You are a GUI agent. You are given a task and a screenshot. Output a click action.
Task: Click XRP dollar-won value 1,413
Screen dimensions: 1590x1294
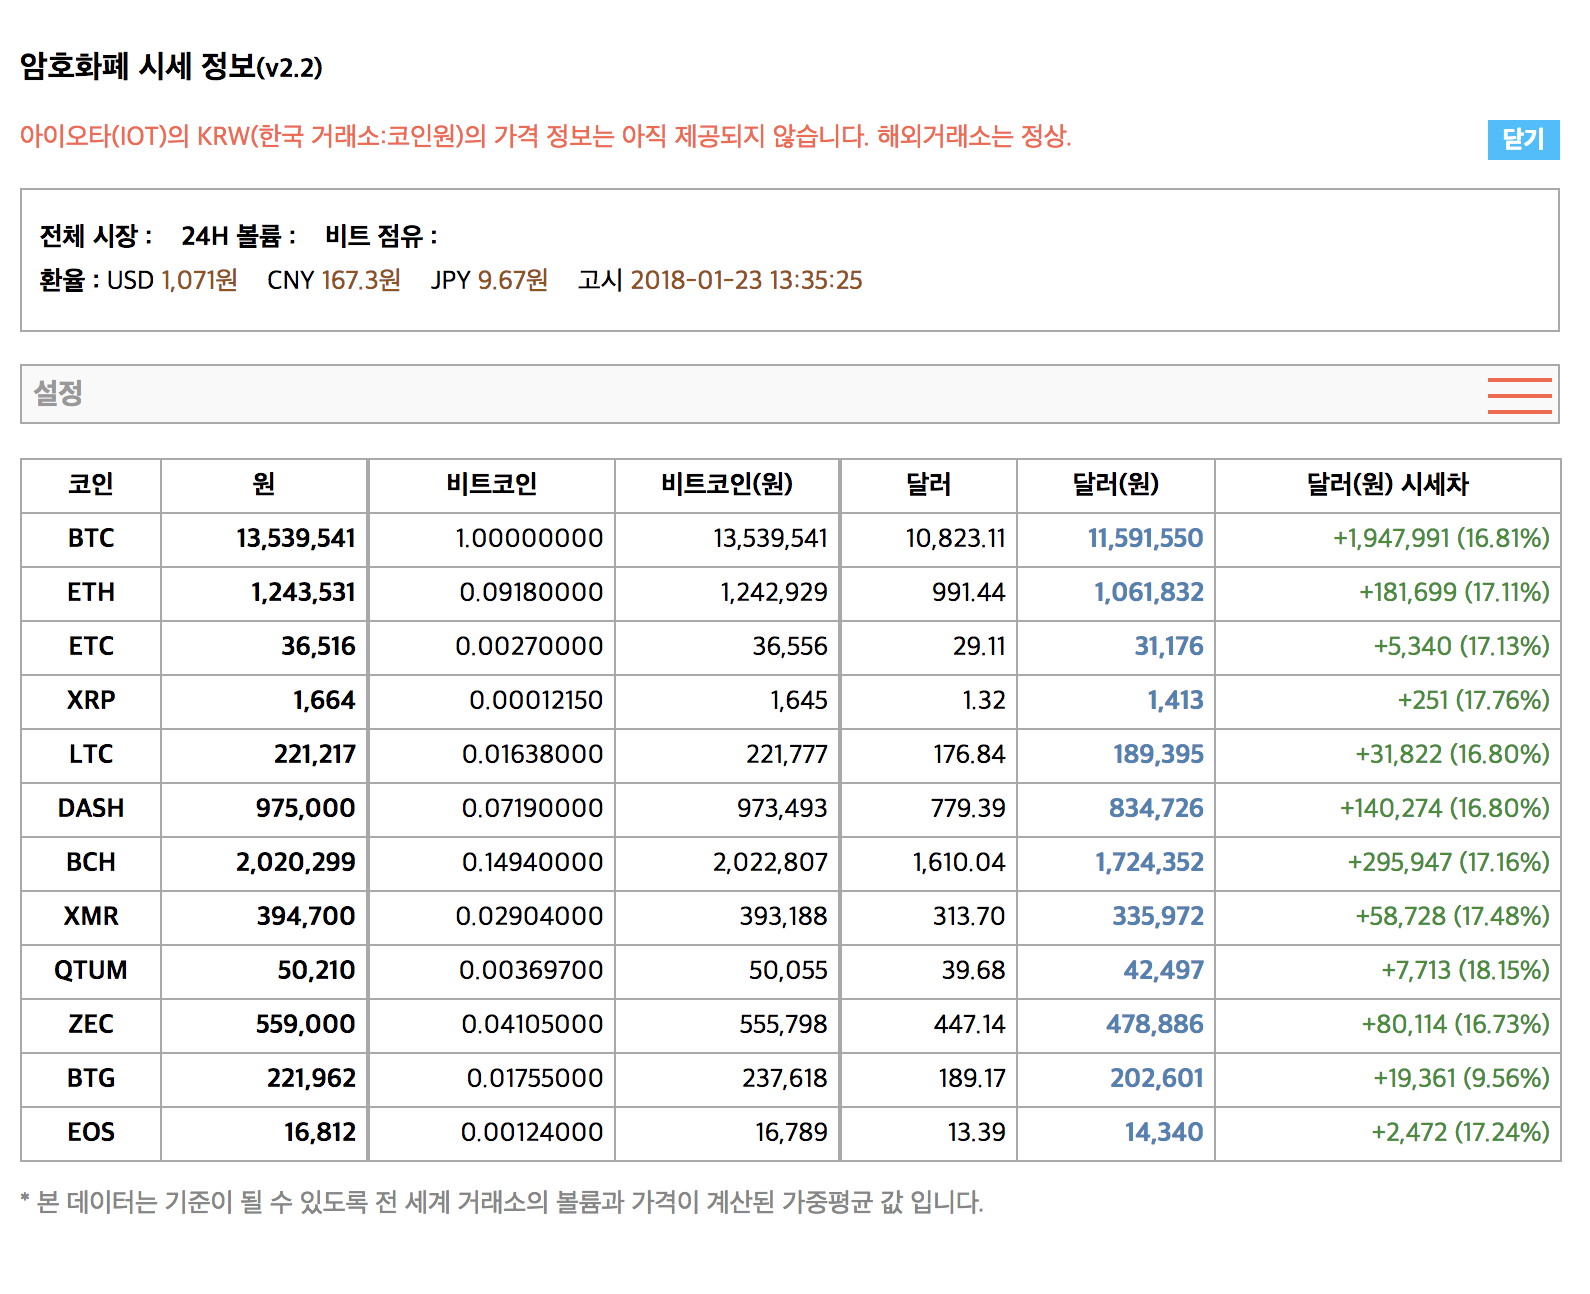click(x=1175, y=701)
